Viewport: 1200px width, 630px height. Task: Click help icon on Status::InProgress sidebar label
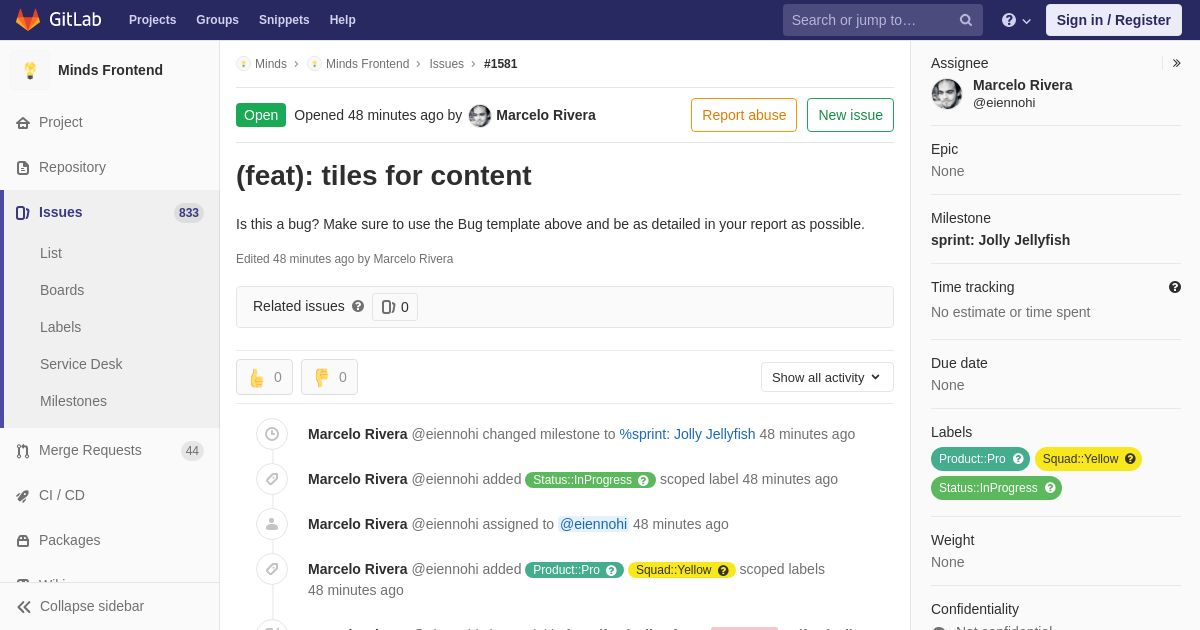(1050, 488)
